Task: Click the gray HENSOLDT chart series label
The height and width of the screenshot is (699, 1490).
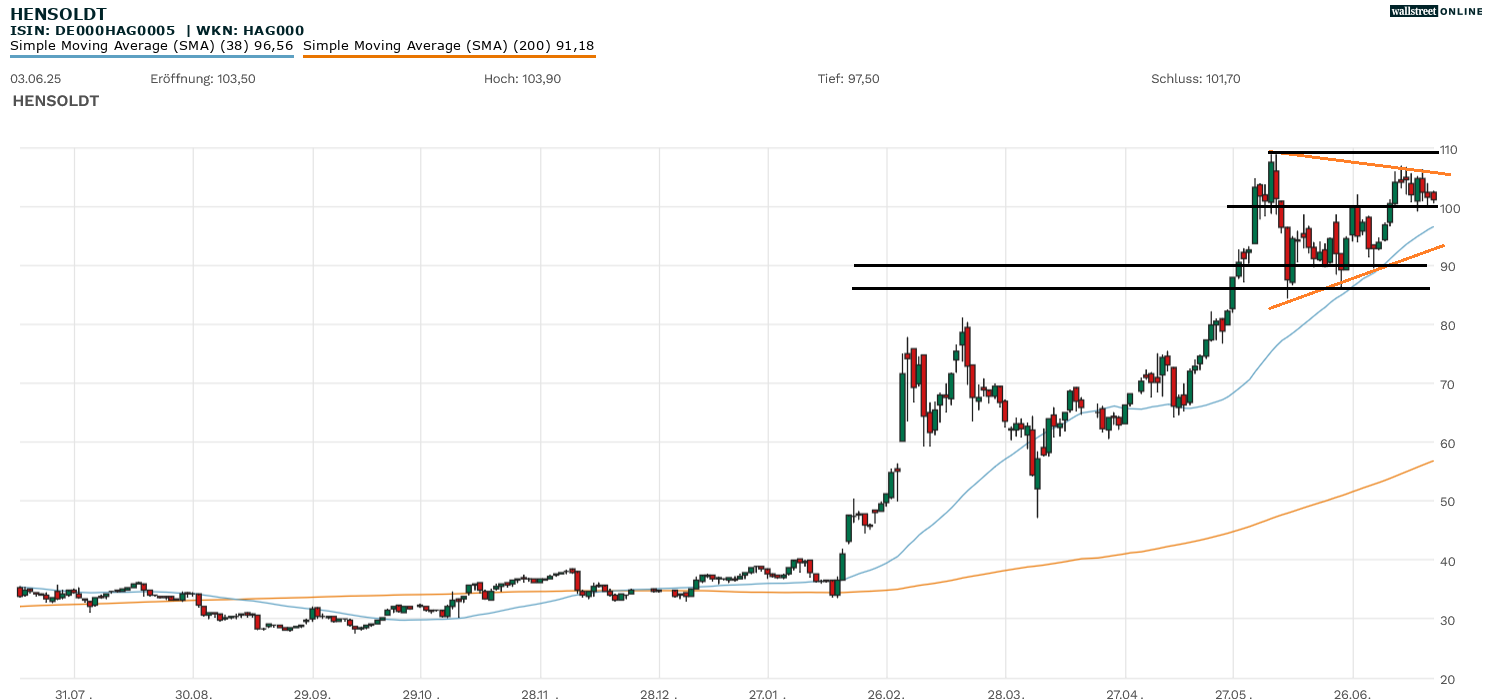Action: [55, 101]
